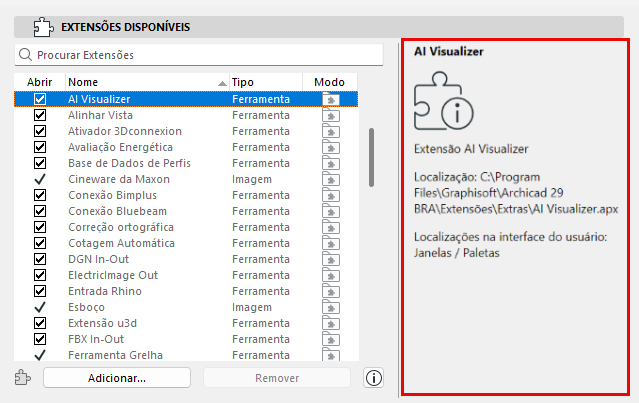Click mode folder icon for Conexão Bimplus
Viewport: 639px width, 403px height.
331,196
